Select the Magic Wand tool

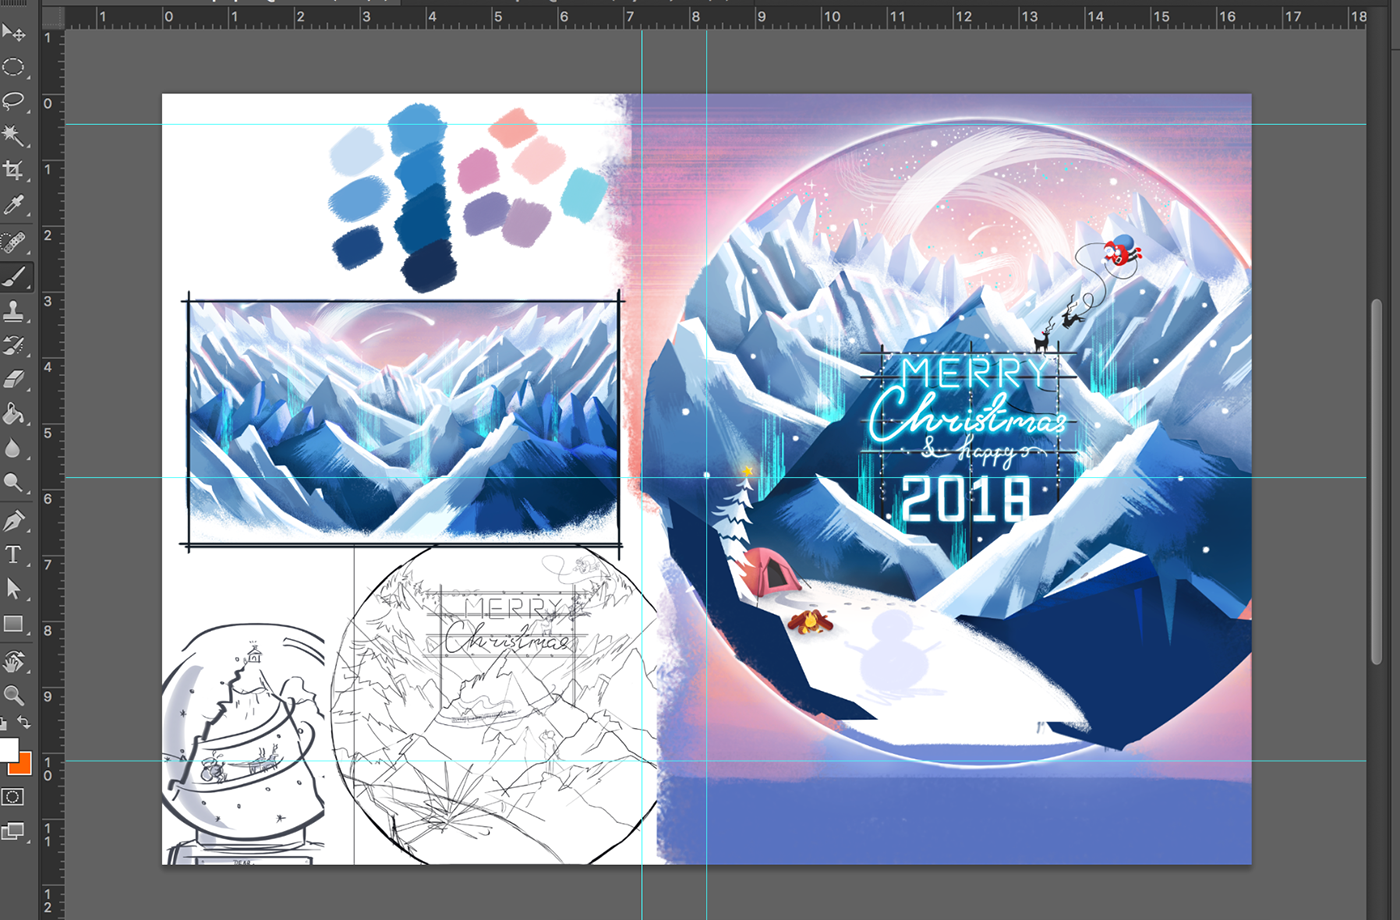[x=14, y=135]
